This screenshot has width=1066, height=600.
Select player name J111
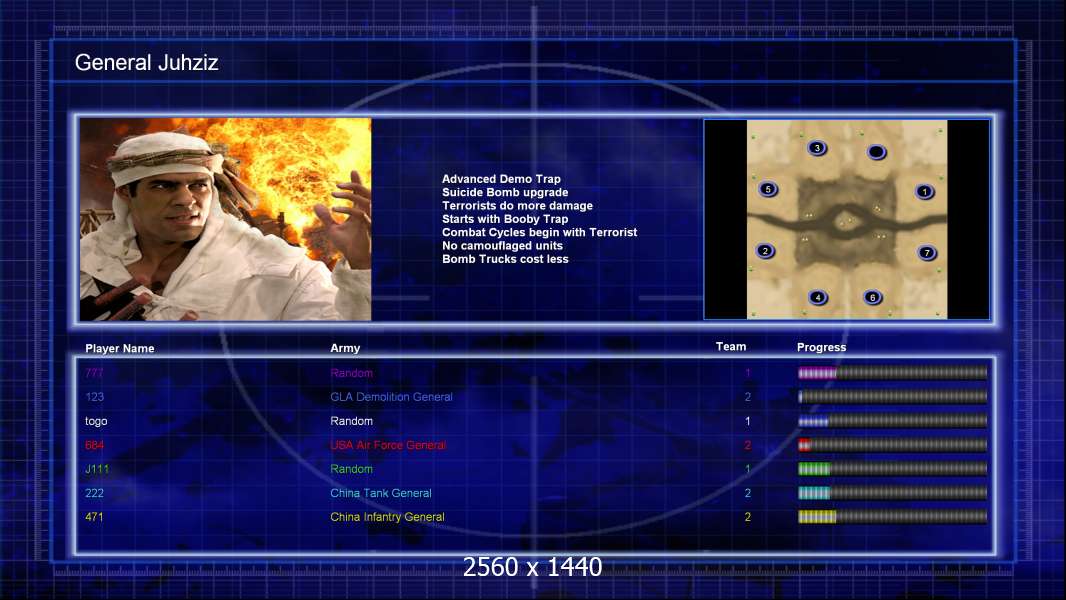(97, 469)
